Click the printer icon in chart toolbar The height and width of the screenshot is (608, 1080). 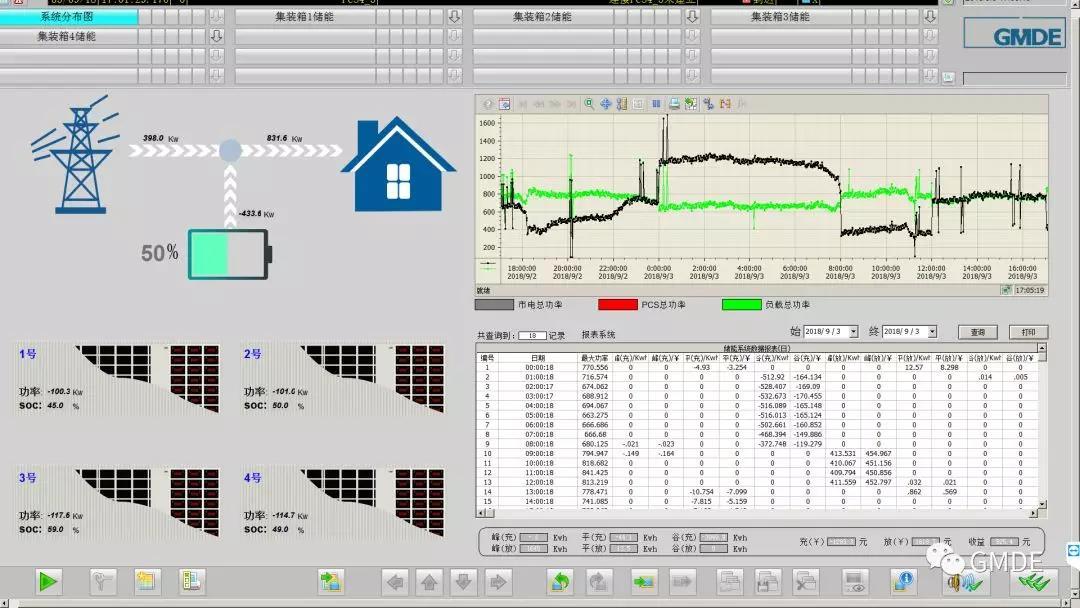(675, 104)
